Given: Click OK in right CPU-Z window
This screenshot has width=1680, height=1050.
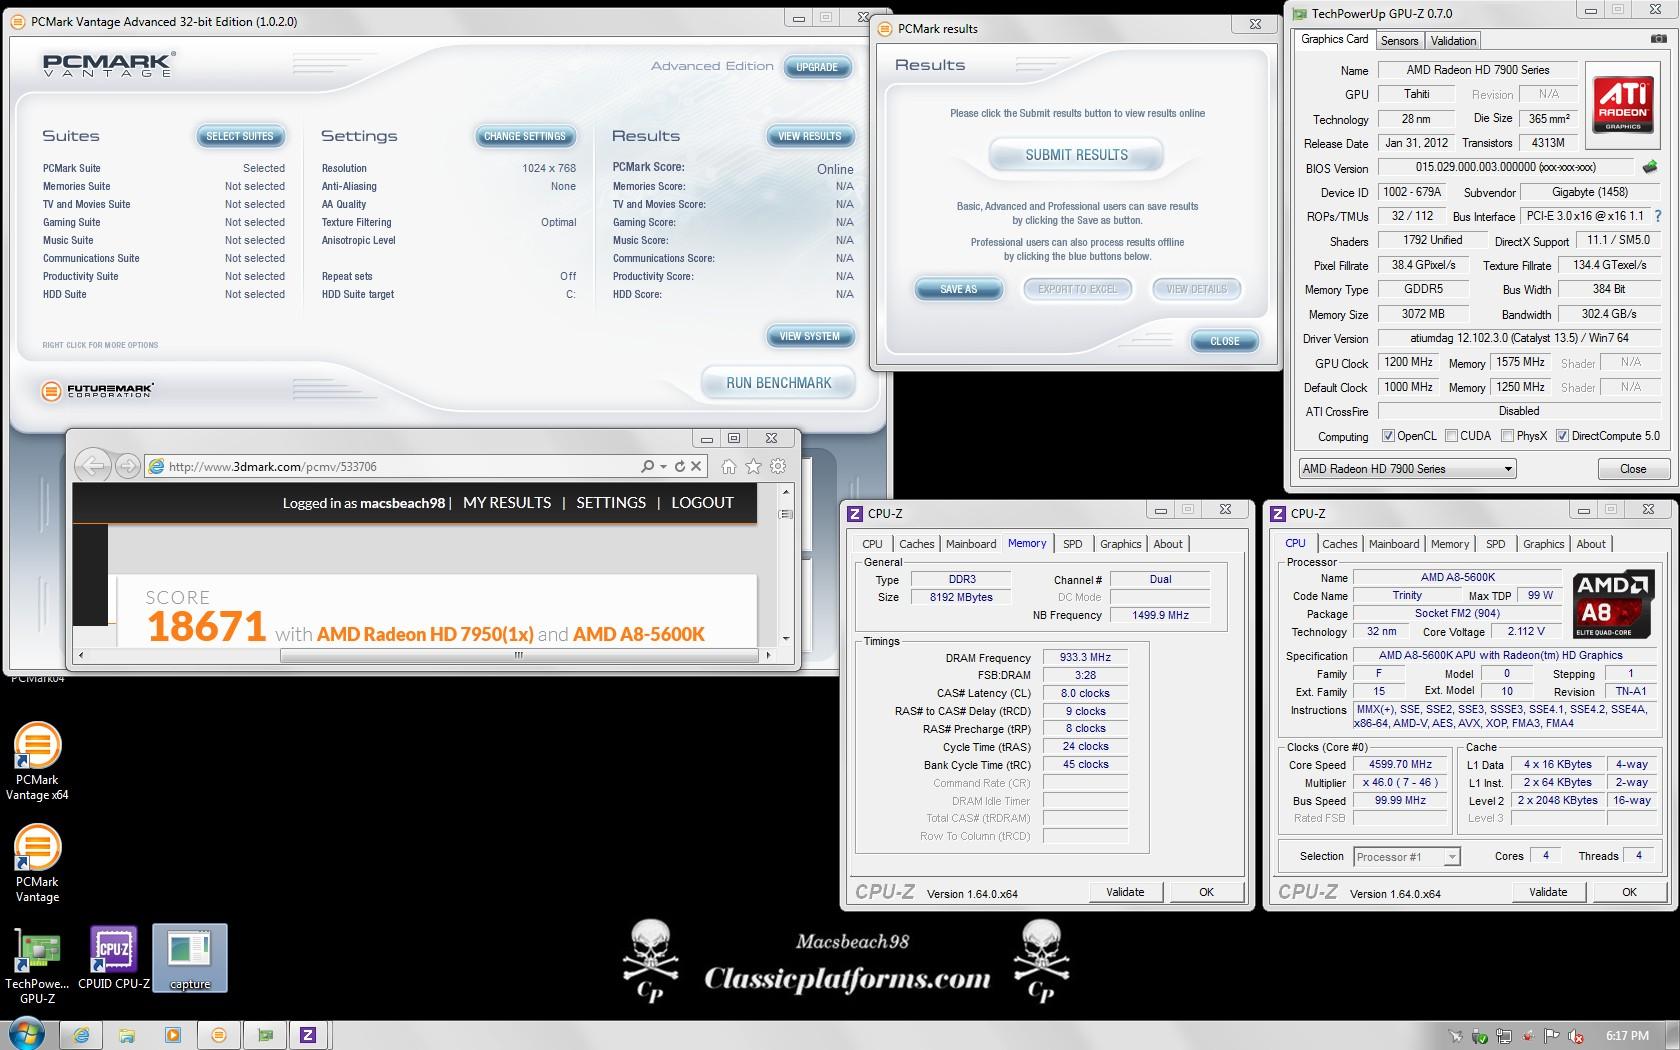Looking at the screenshot, I should (1629, 892).
